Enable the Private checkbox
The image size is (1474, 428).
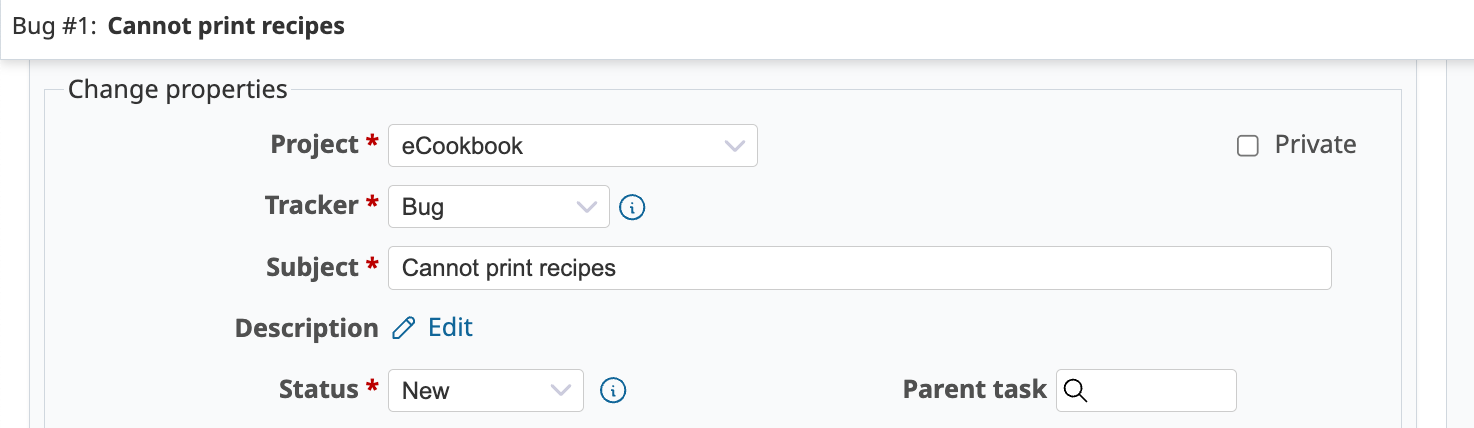click(1248, 146)
